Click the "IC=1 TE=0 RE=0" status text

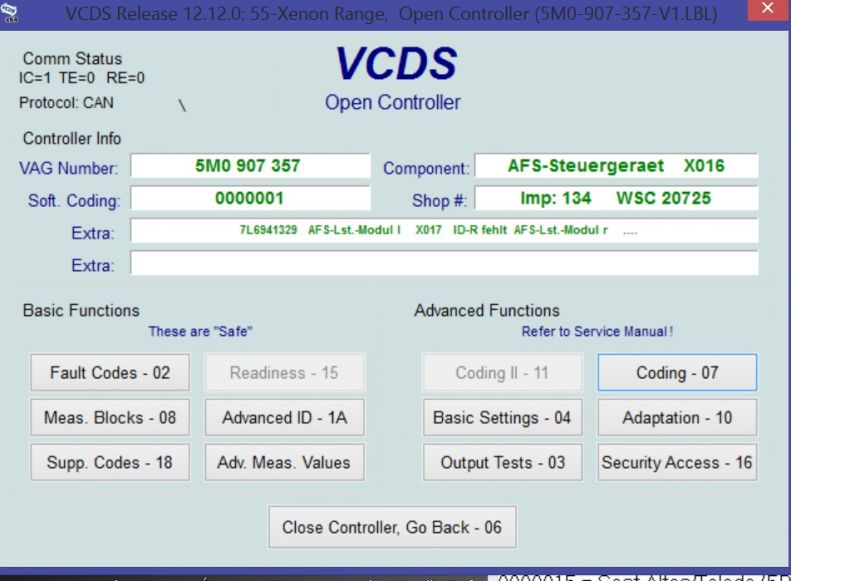coord(82,78)
